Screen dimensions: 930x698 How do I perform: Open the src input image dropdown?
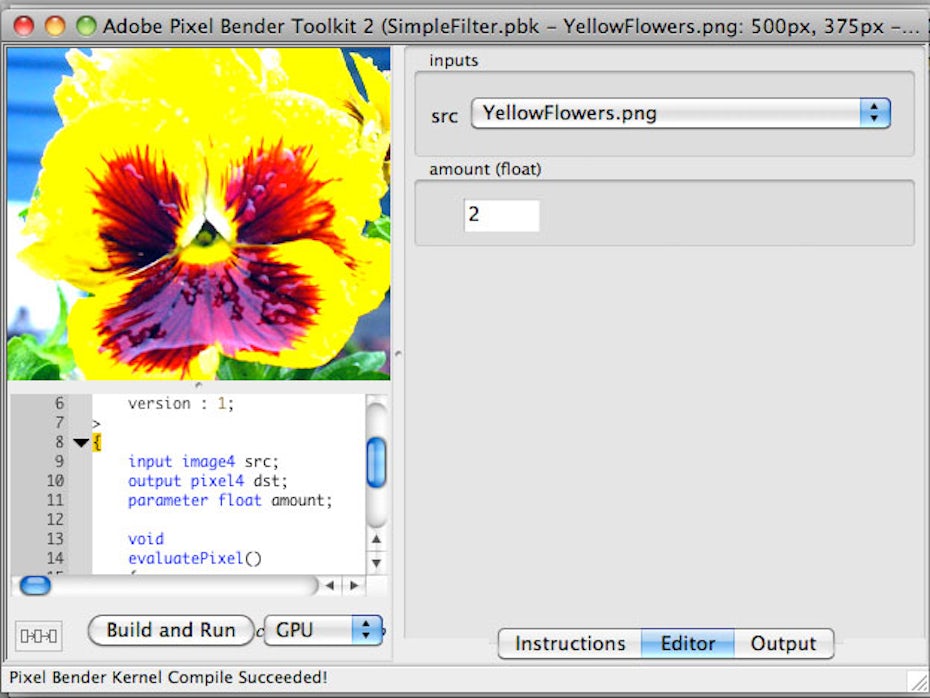point(680,113)
